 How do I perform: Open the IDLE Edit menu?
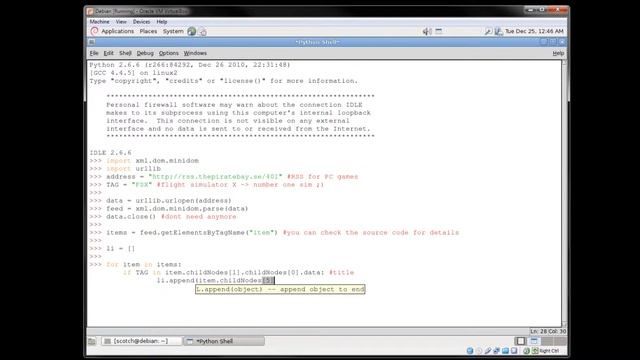click(108, 53)
